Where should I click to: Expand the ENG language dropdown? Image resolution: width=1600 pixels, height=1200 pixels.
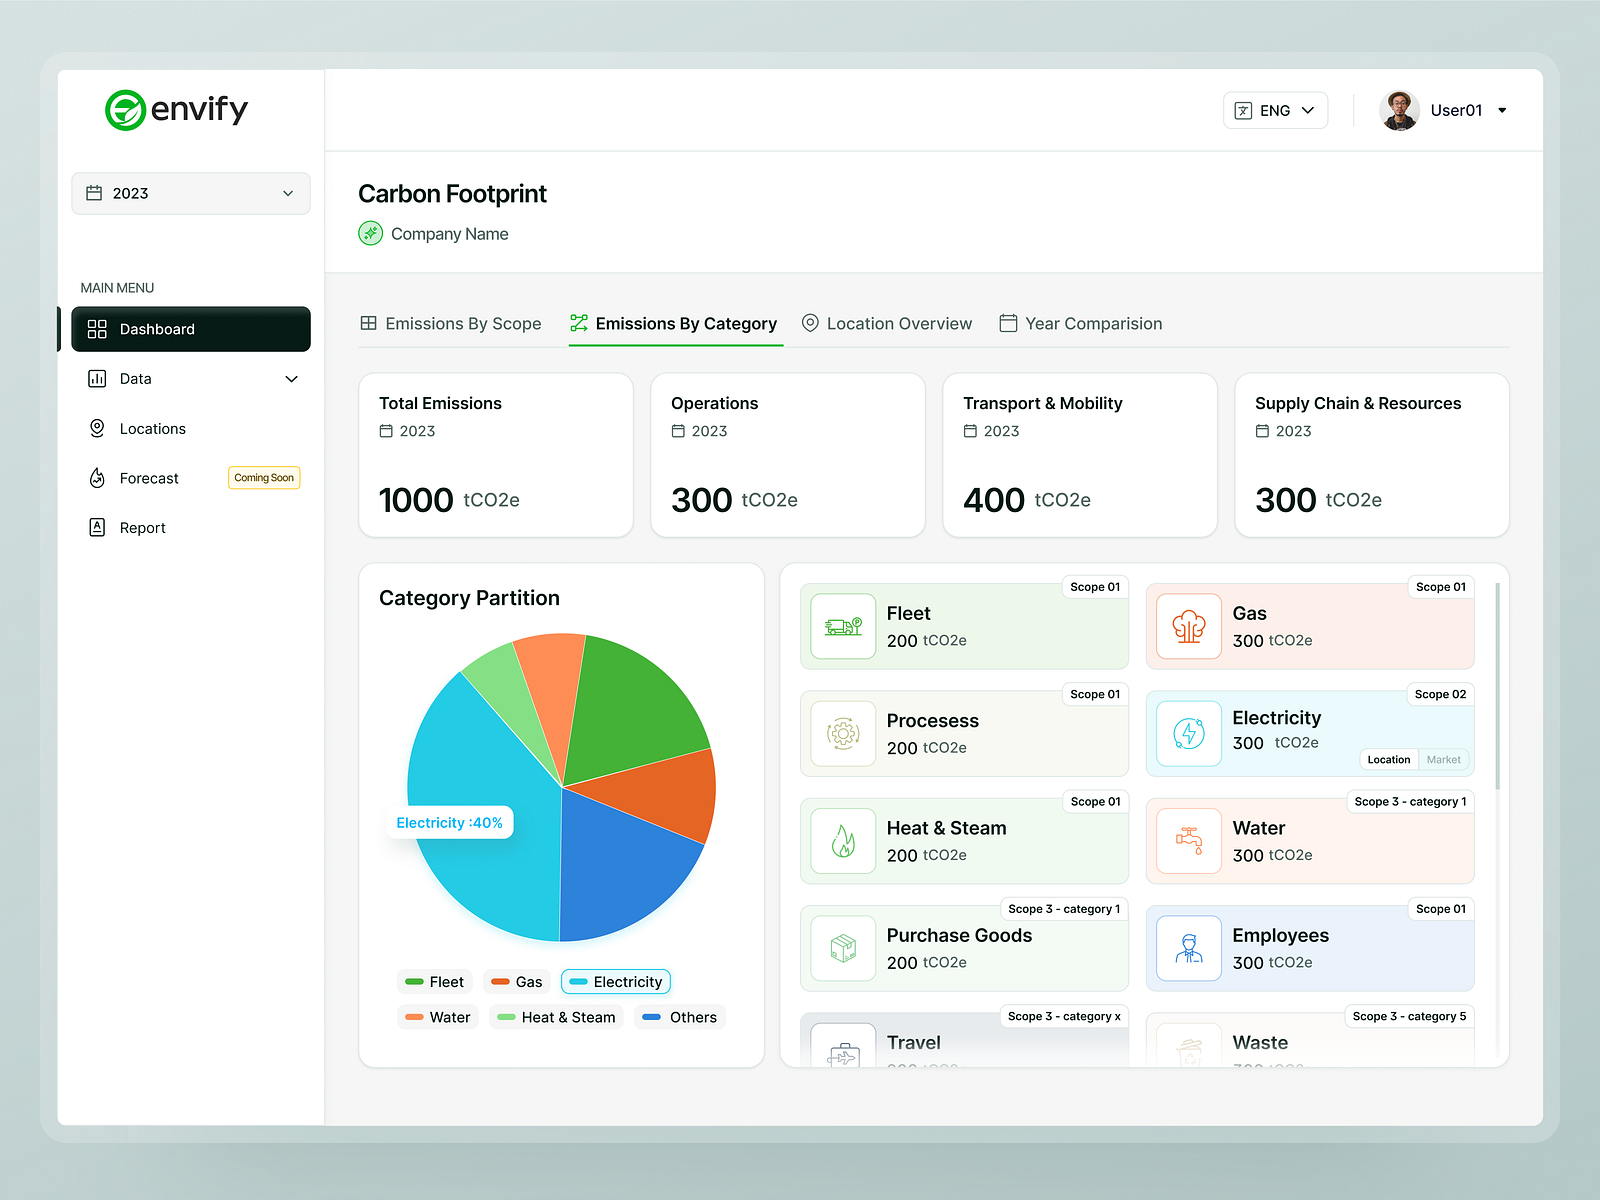coord(1275,110)
